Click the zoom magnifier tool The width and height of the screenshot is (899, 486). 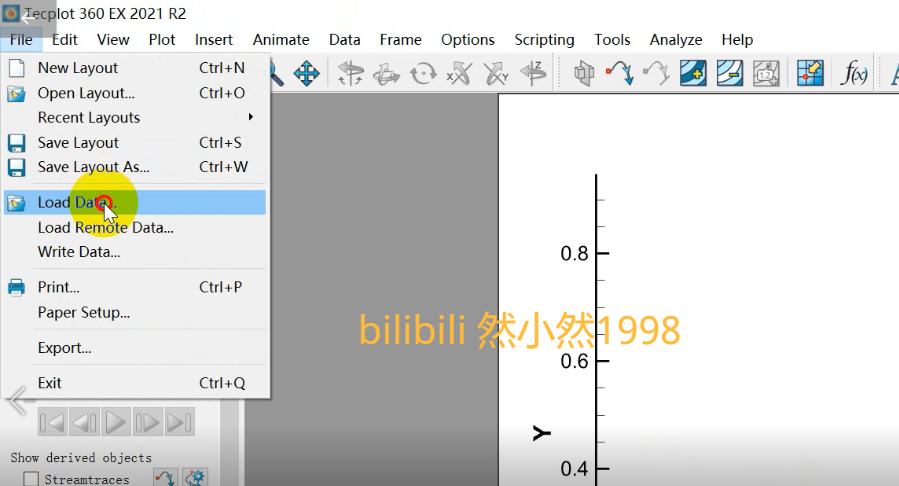click(276, 75)
